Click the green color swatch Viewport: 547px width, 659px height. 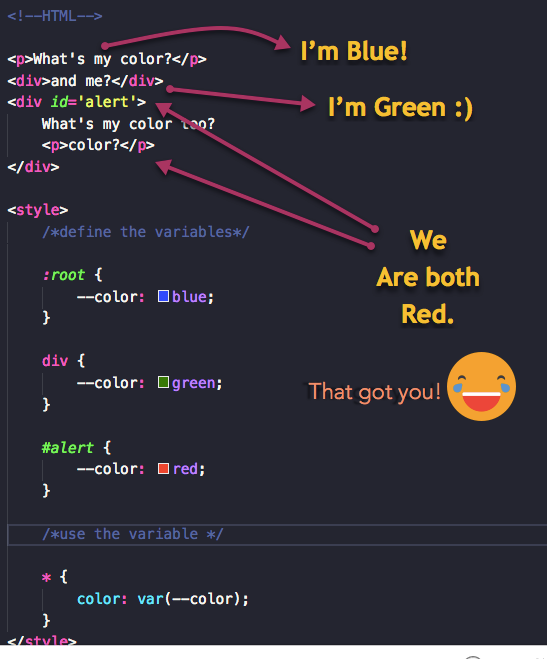click(163, 382)
